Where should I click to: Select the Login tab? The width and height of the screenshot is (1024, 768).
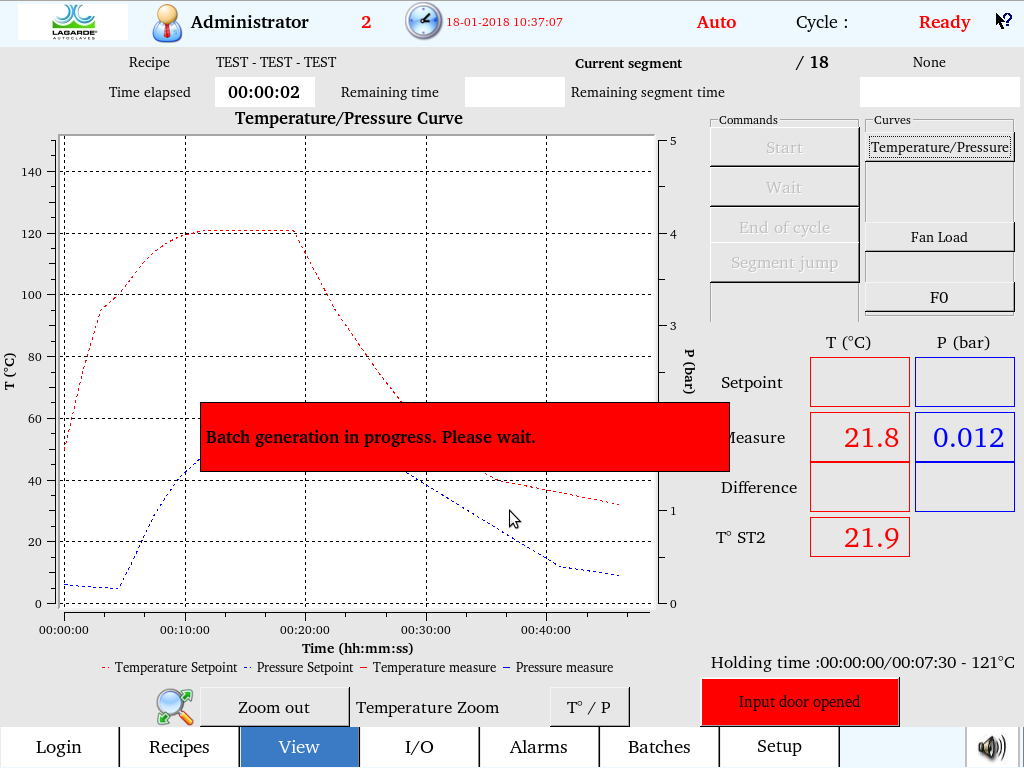coord(59,747)
